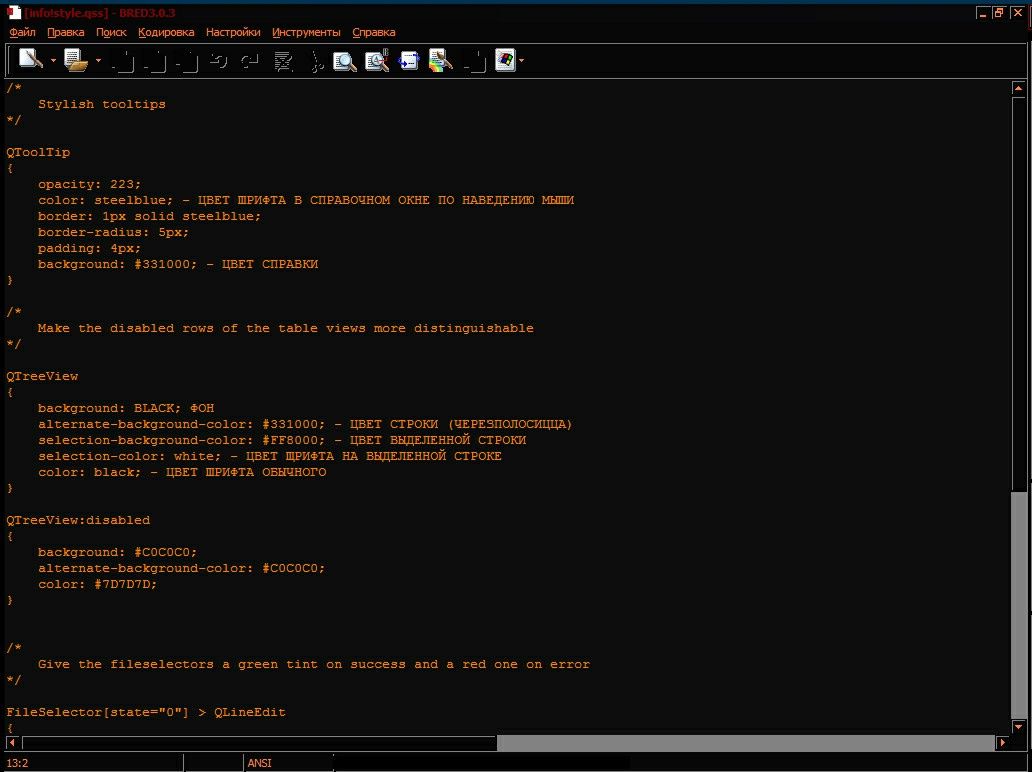Screen dimensions: 1032x772
Task: Open the Справка menu
Action: click(374, 32)
